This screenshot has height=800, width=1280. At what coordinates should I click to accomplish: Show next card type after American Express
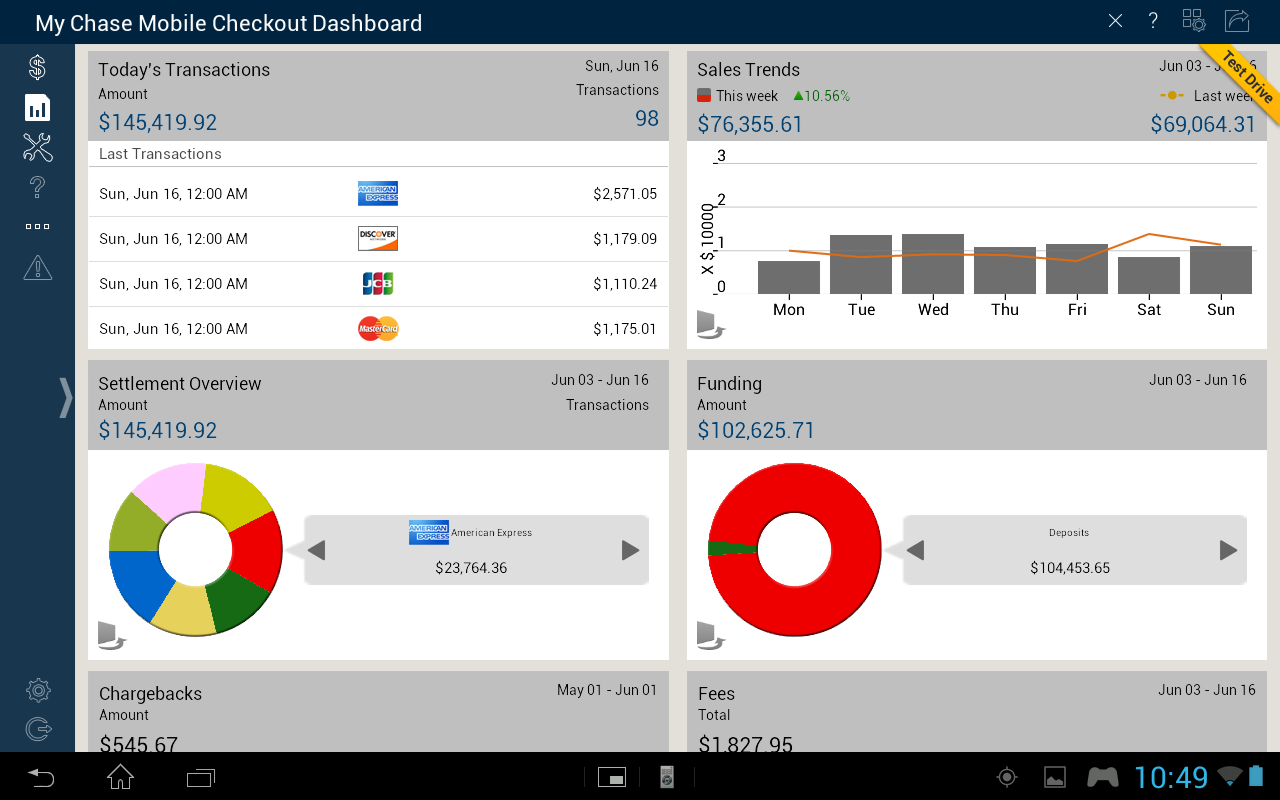630,550
